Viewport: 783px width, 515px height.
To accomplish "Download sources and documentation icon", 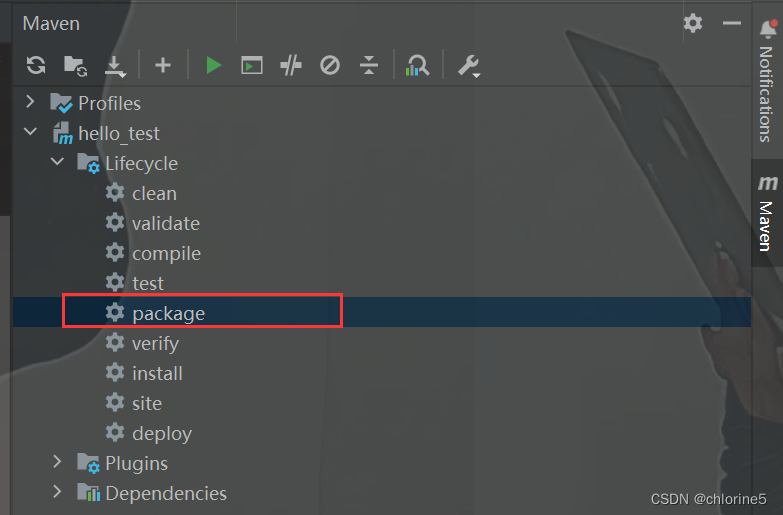I will (x=115, y=66).
